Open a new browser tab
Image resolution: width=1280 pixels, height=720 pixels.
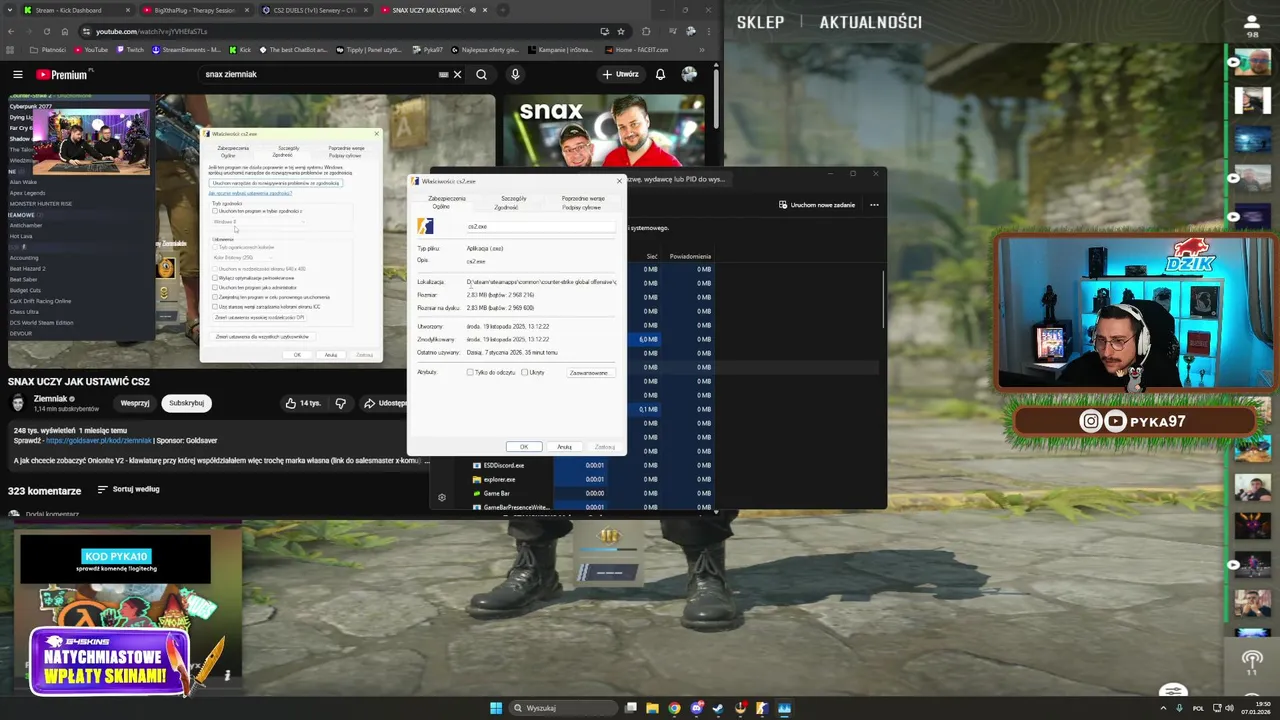(x=502, y=10)
